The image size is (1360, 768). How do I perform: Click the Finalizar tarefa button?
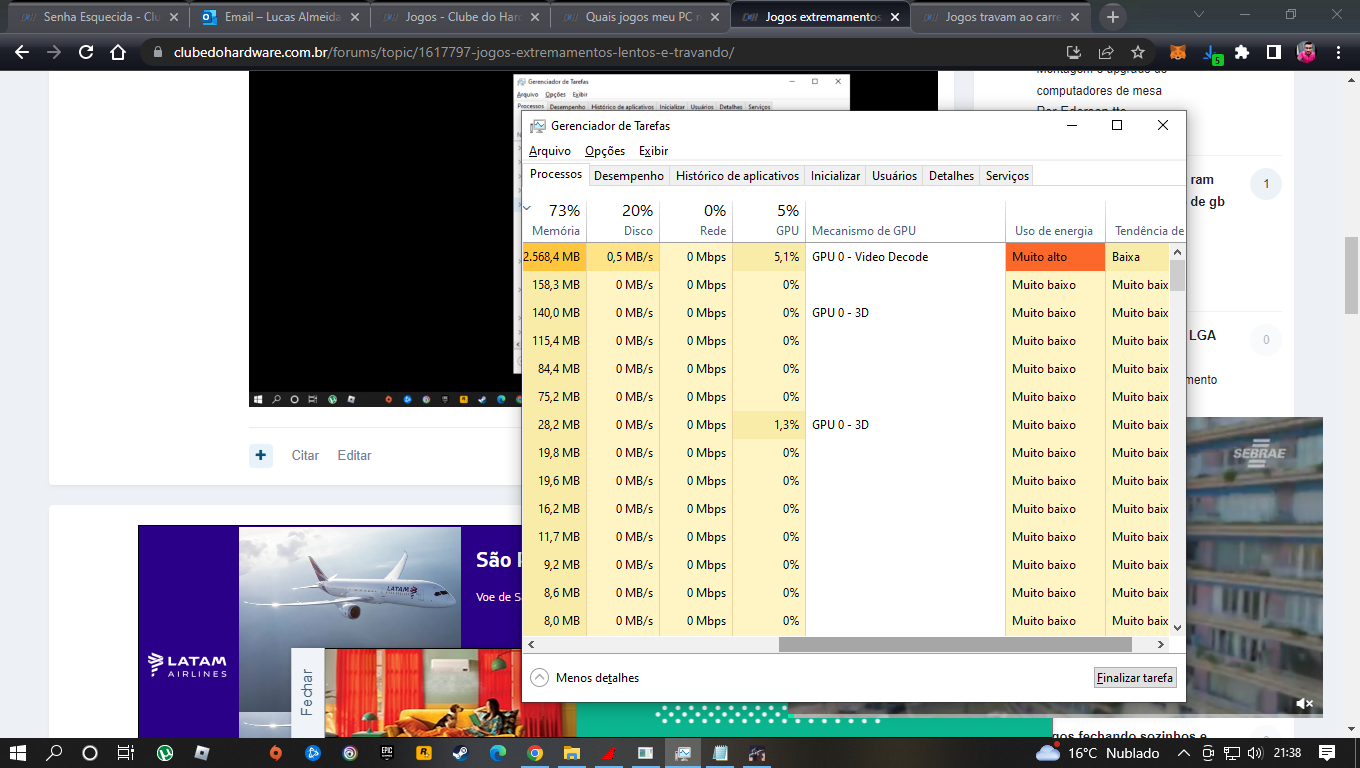coord(1135,678)
